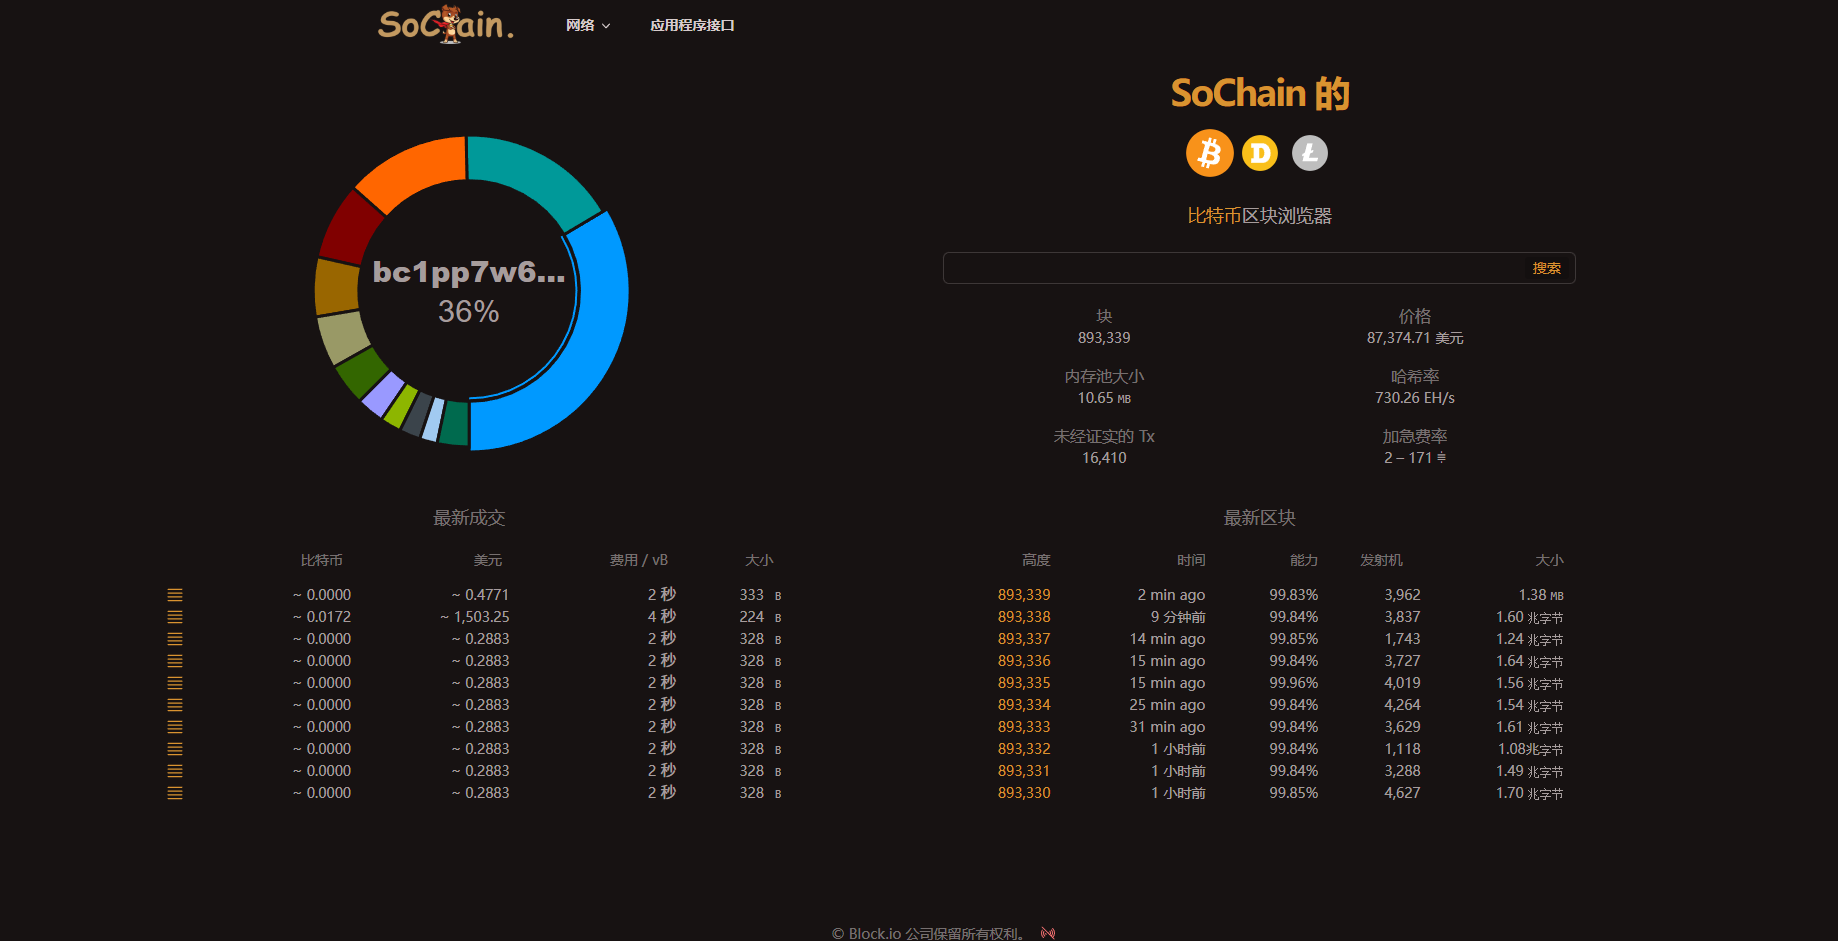The height and width of the screenshot is (941, 1838).
Task: Open block 893,337
Action: tap(1024, 639)
